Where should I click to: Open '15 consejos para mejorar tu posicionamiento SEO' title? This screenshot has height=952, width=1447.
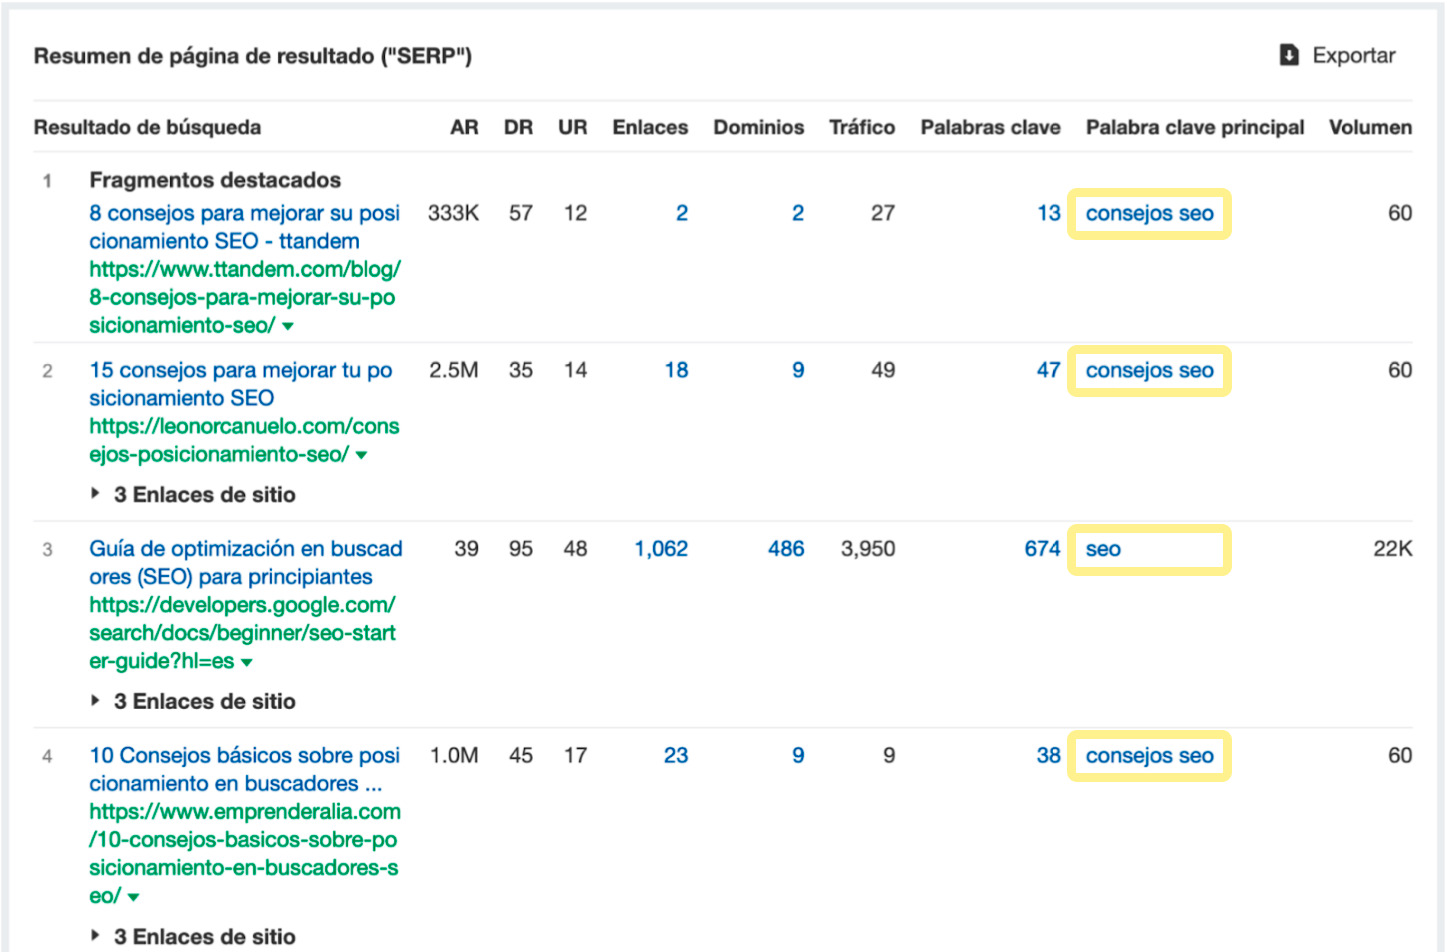tap(241, 384)
